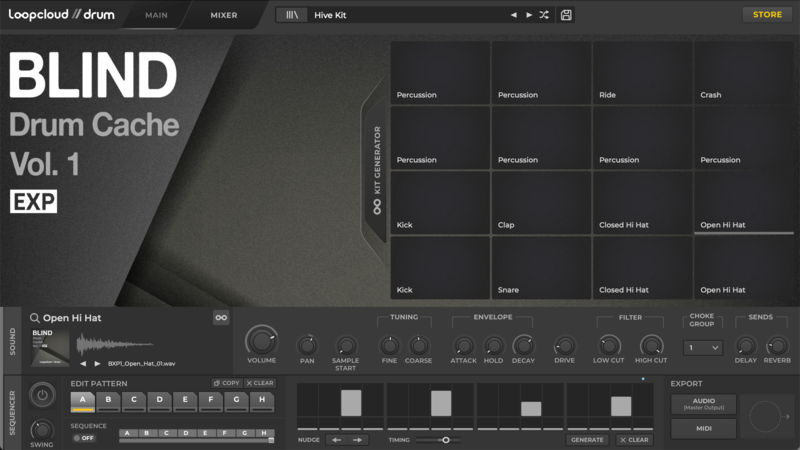Open the preset library browser icon
800x450 pixels.
tap(292, 15)
